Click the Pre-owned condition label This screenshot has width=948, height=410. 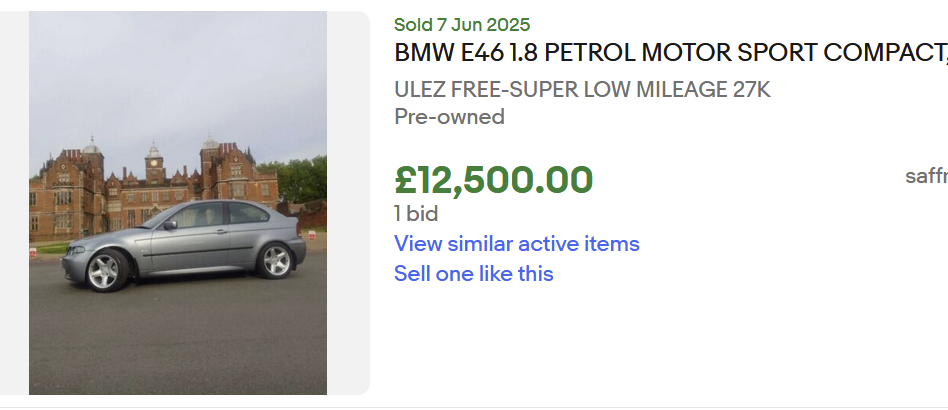tap(449, 117)
